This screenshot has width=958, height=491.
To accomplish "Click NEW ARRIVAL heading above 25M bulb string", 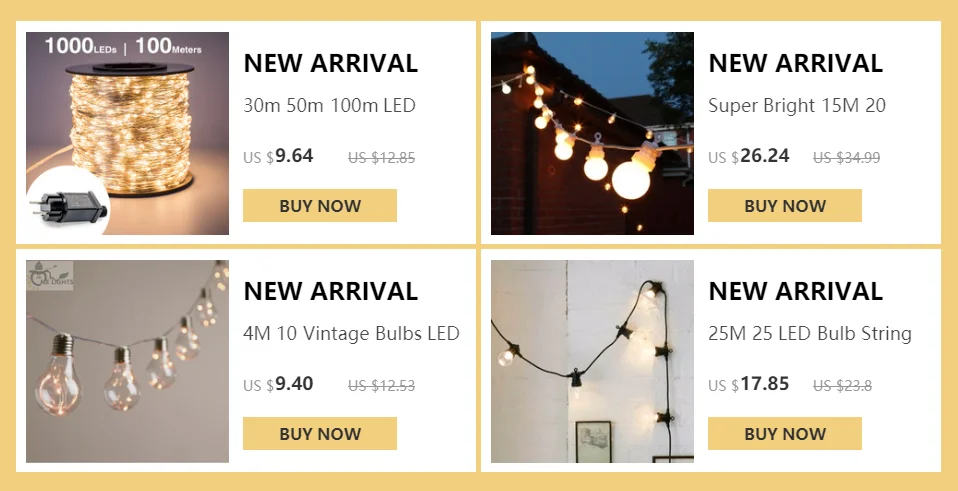I will point(795,291).
